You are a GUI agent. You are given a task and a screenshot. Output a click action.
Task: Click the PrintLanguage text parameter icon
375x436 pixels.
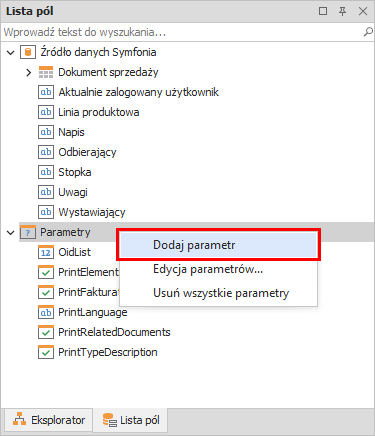(46, 312)
